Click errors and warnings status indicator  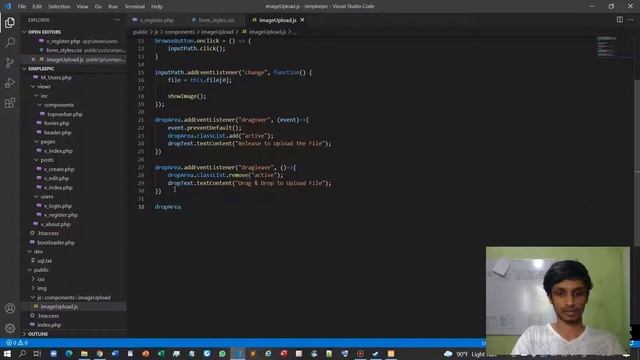(x=17, y=343)
